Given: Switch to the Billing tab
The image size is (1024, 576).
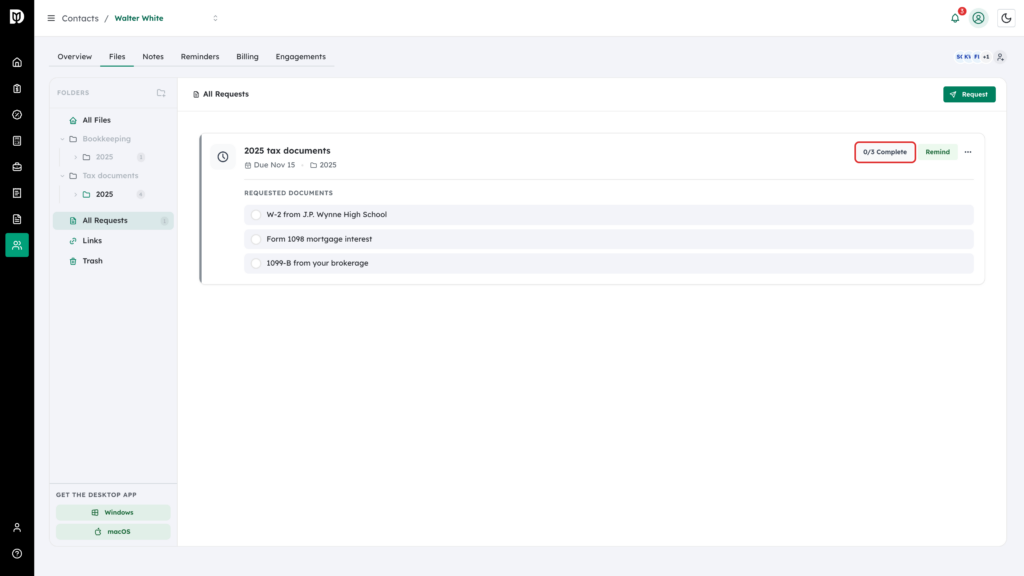Looking at the screenshot, I should pos(248,57).
